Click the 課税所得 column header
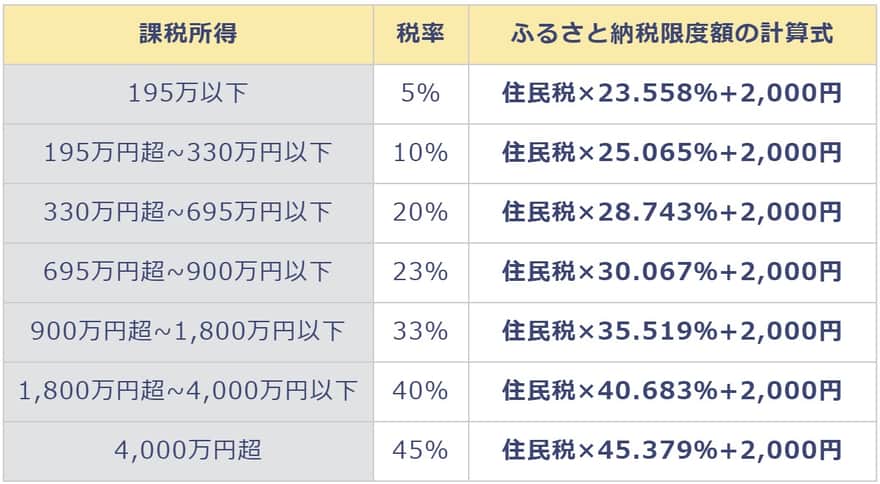Image resolution: width=880 pixels, height=484 pixels. (188, 35)
